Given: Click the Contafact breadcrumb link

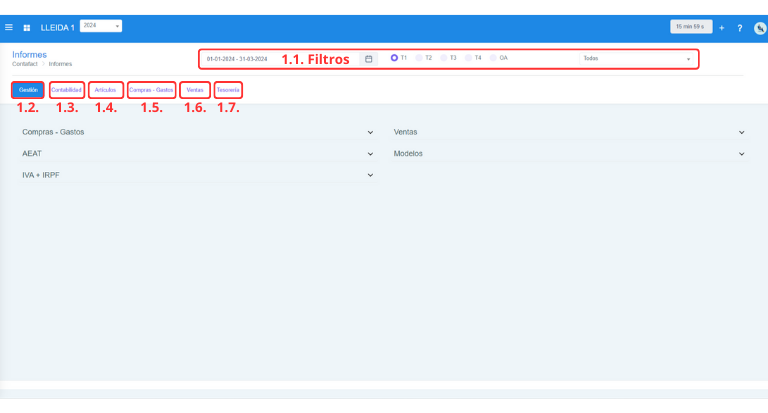Looking at the screenshot, I should tap(25, 64).
